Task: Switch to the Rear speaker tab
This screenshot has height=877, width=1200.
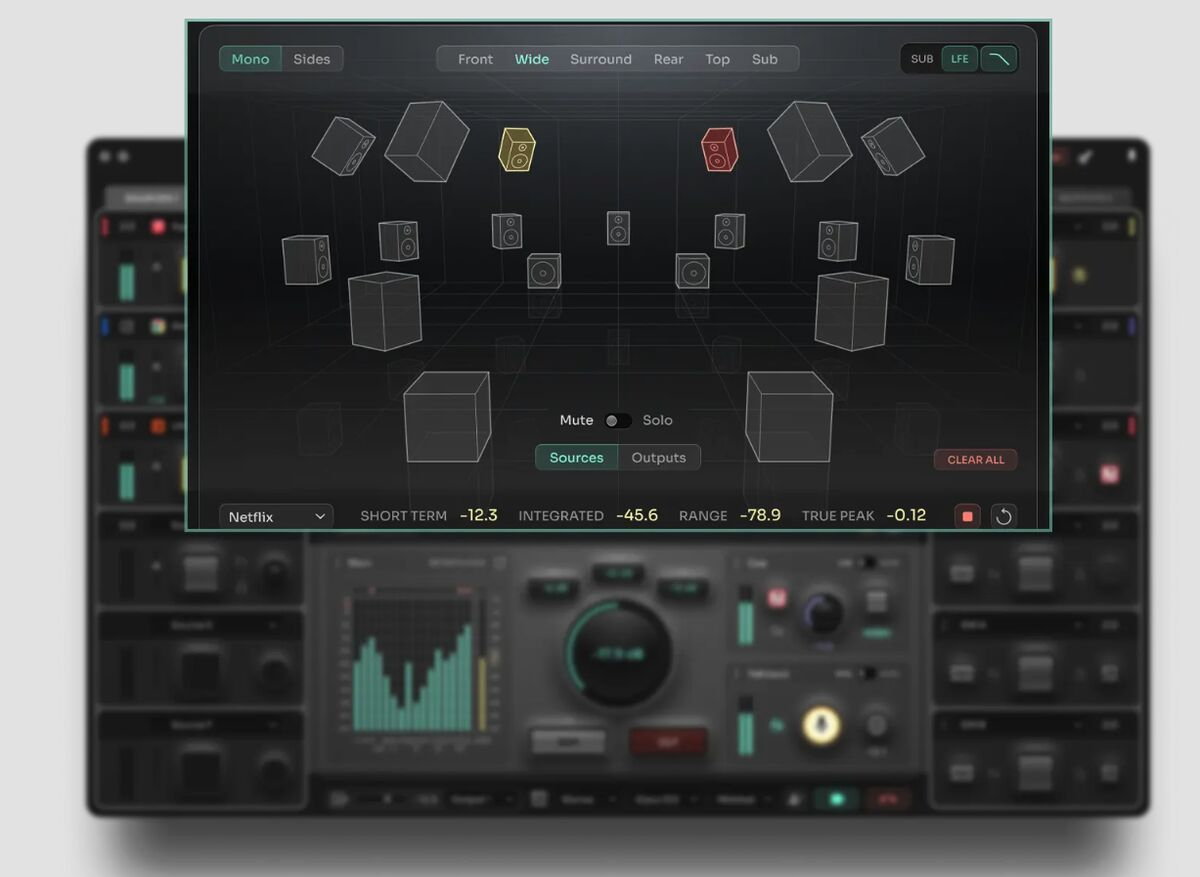Action: 668,59
